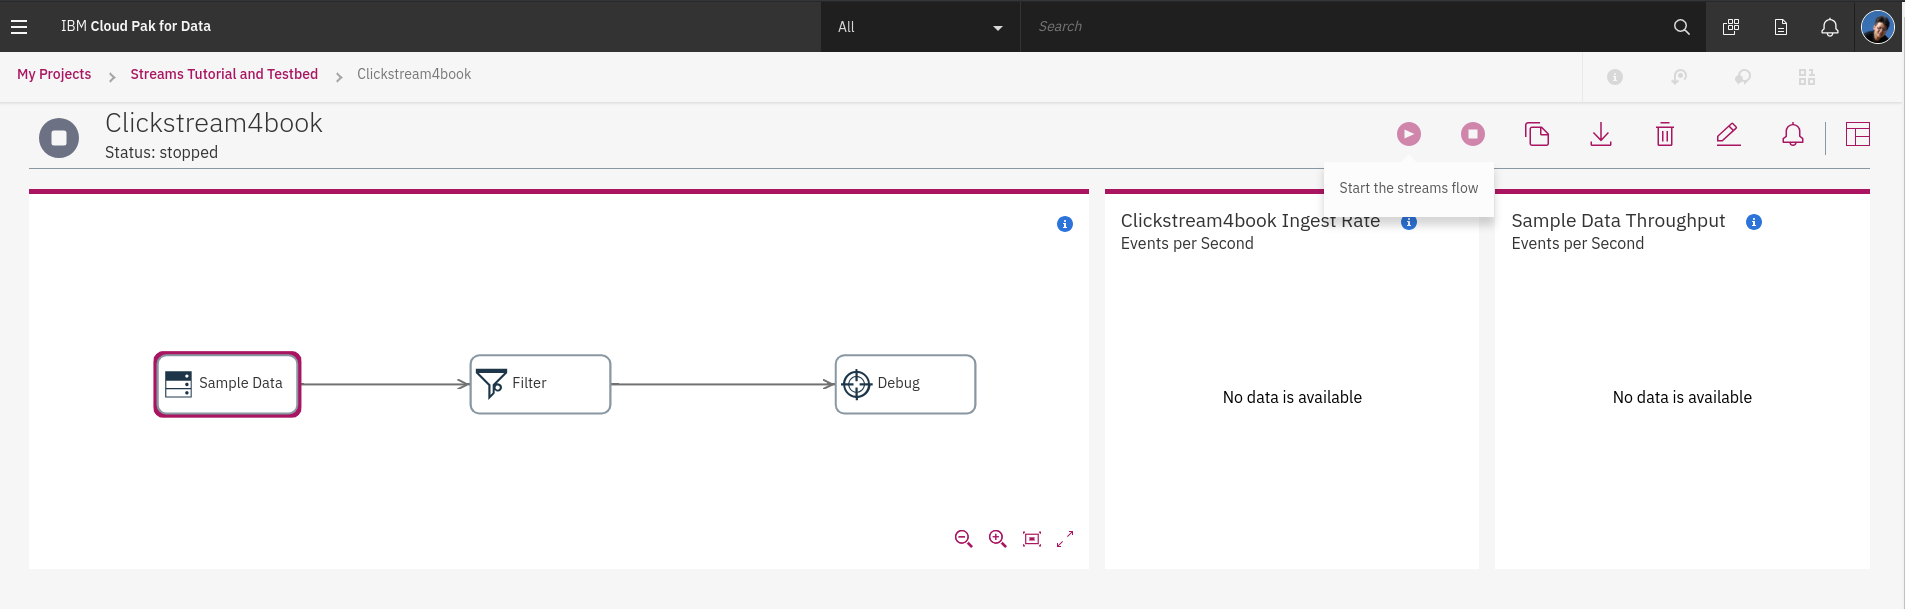This screenshot has height=609, width=1905.
Task: Open the hamburger navigation menu
Action: (19, 27)
